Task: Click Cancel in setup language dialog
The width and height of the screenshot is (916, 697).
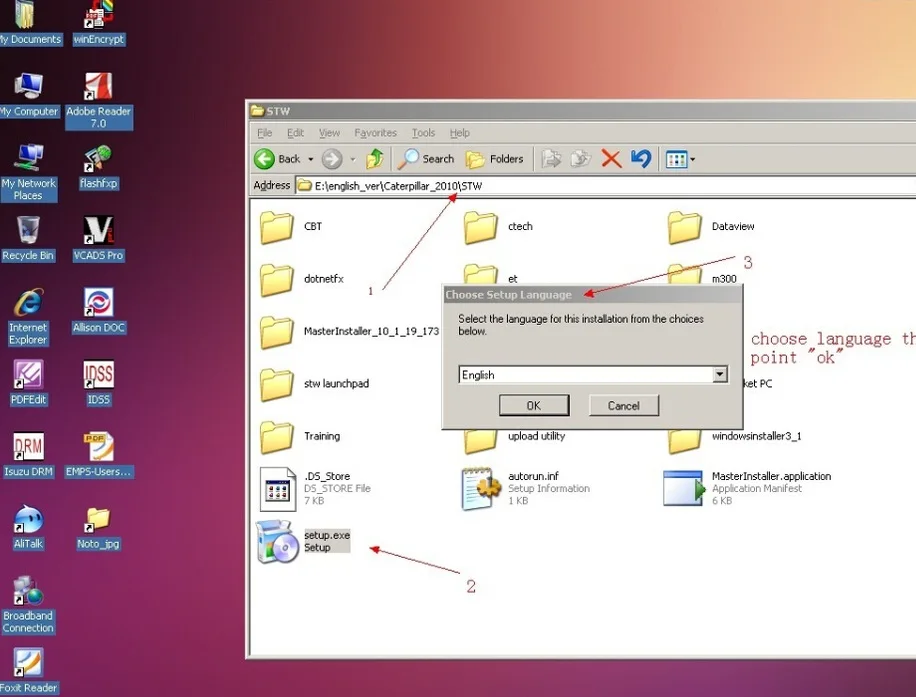Action: point(624,405)
